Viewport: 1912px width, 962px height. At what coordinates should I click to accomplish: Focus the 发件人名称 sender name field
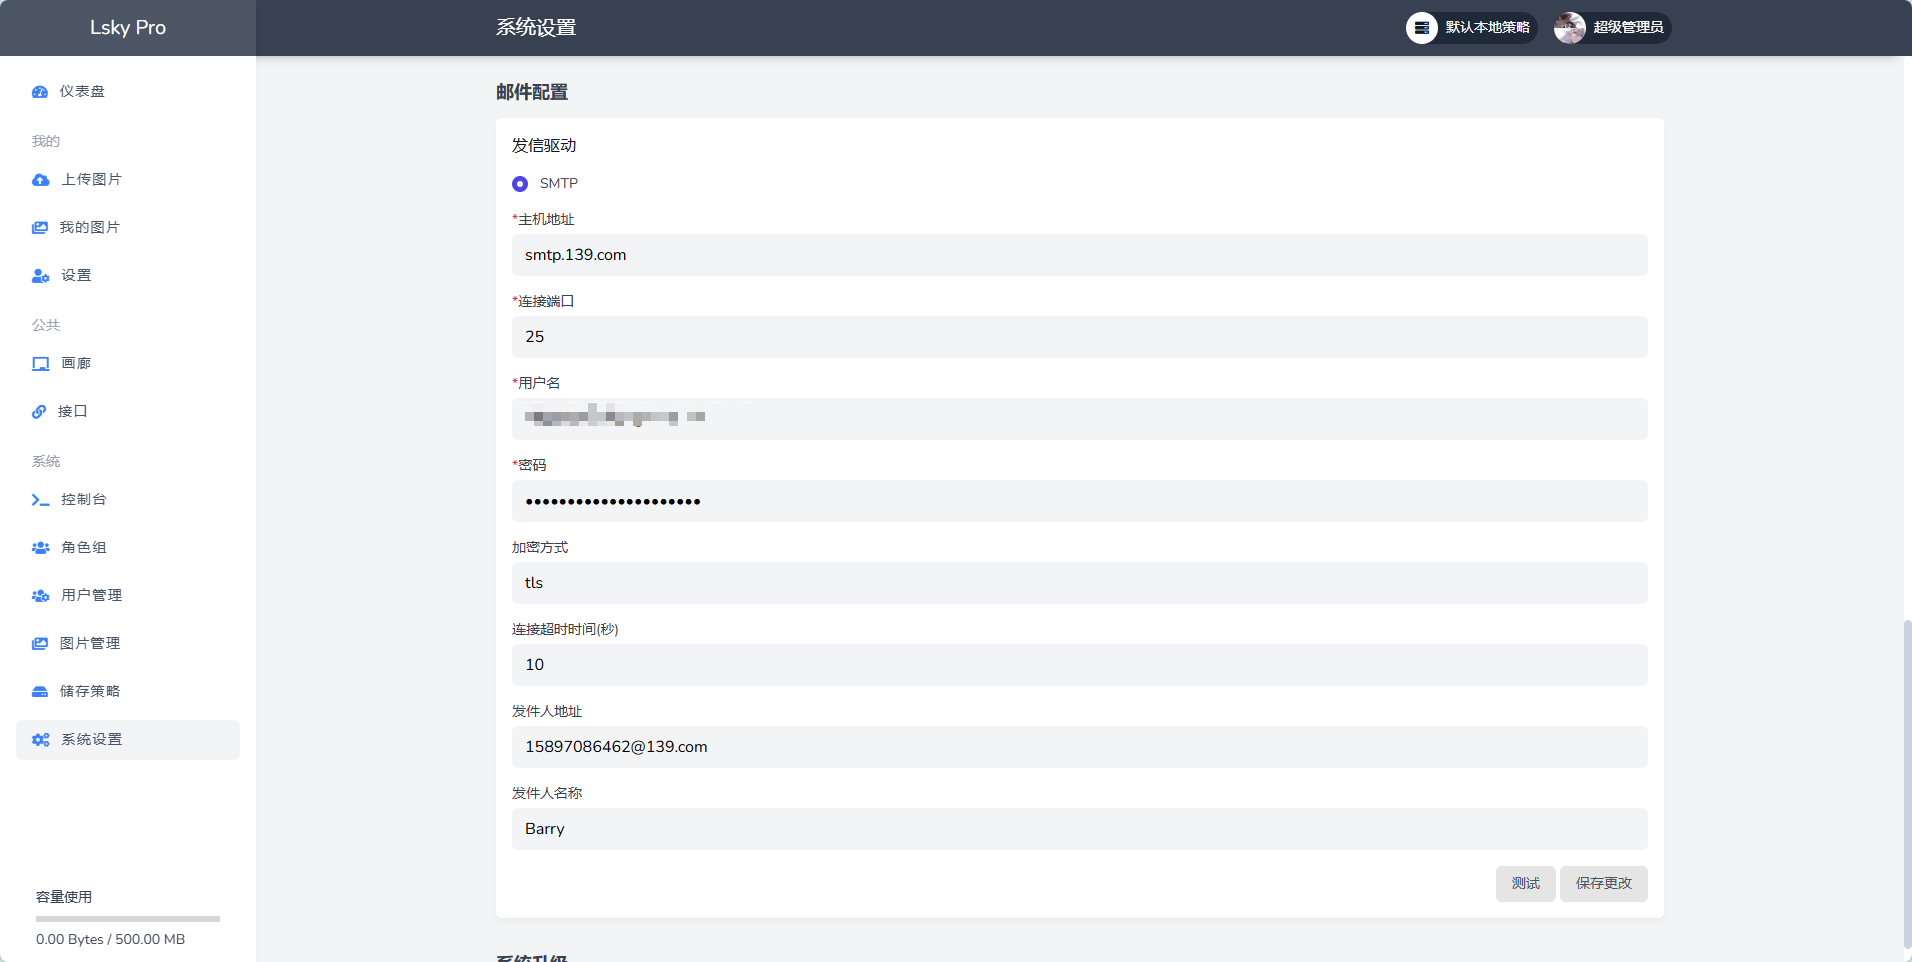tap(1080, 829)
